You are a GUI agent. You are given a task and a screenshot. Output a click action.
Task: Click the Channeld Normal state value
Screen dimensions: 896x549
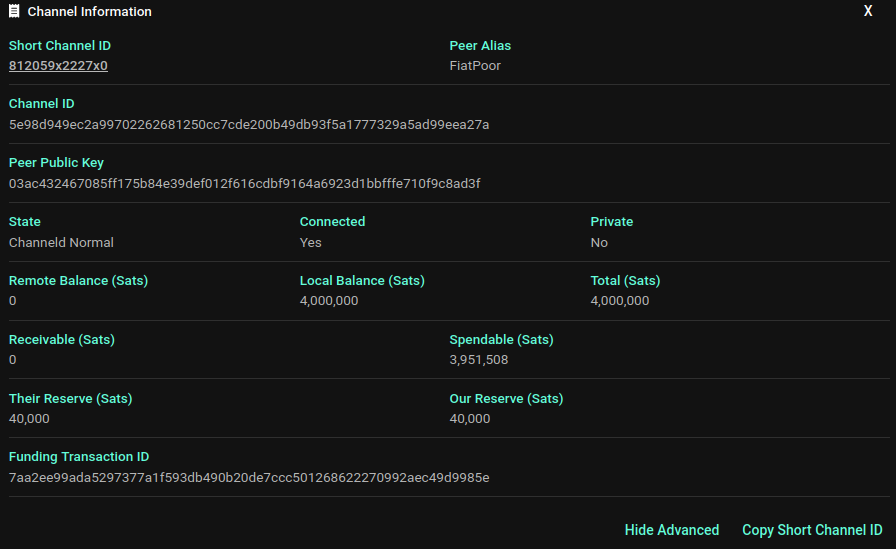[x=61, y=243]
